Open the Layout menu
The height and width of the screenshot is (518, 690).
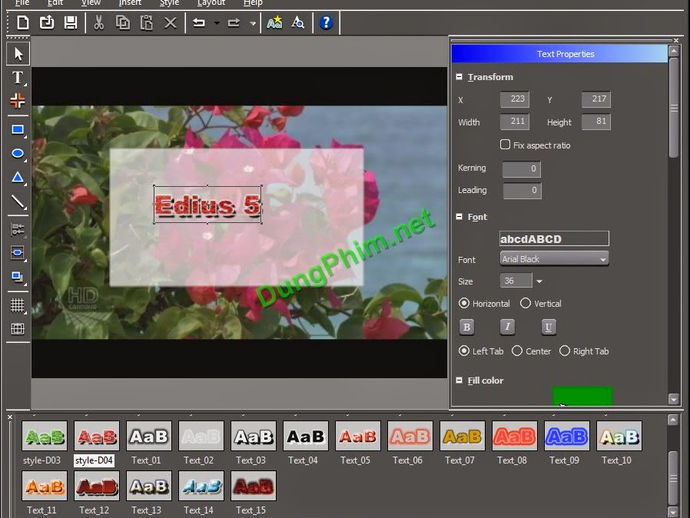coord(211,3)
